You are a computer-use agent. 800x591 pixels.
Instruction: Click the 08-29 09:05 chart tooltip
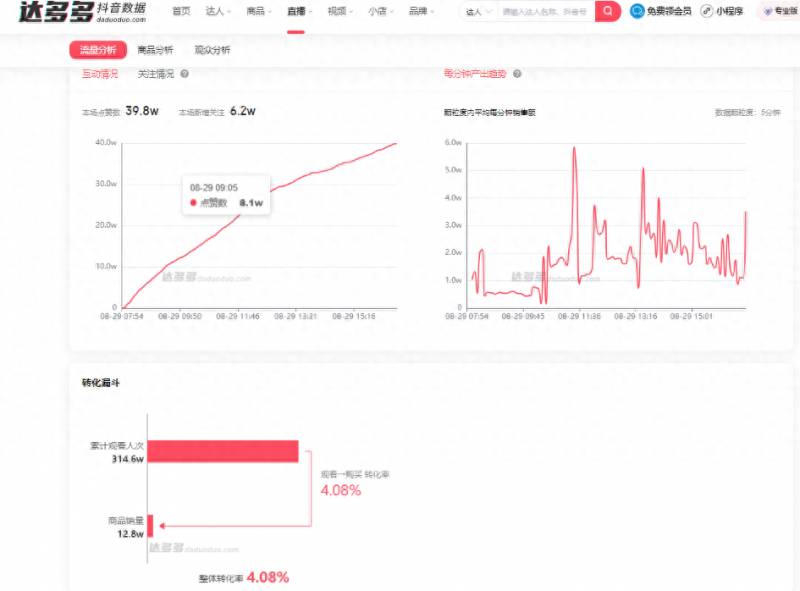[x=226, y=195]
